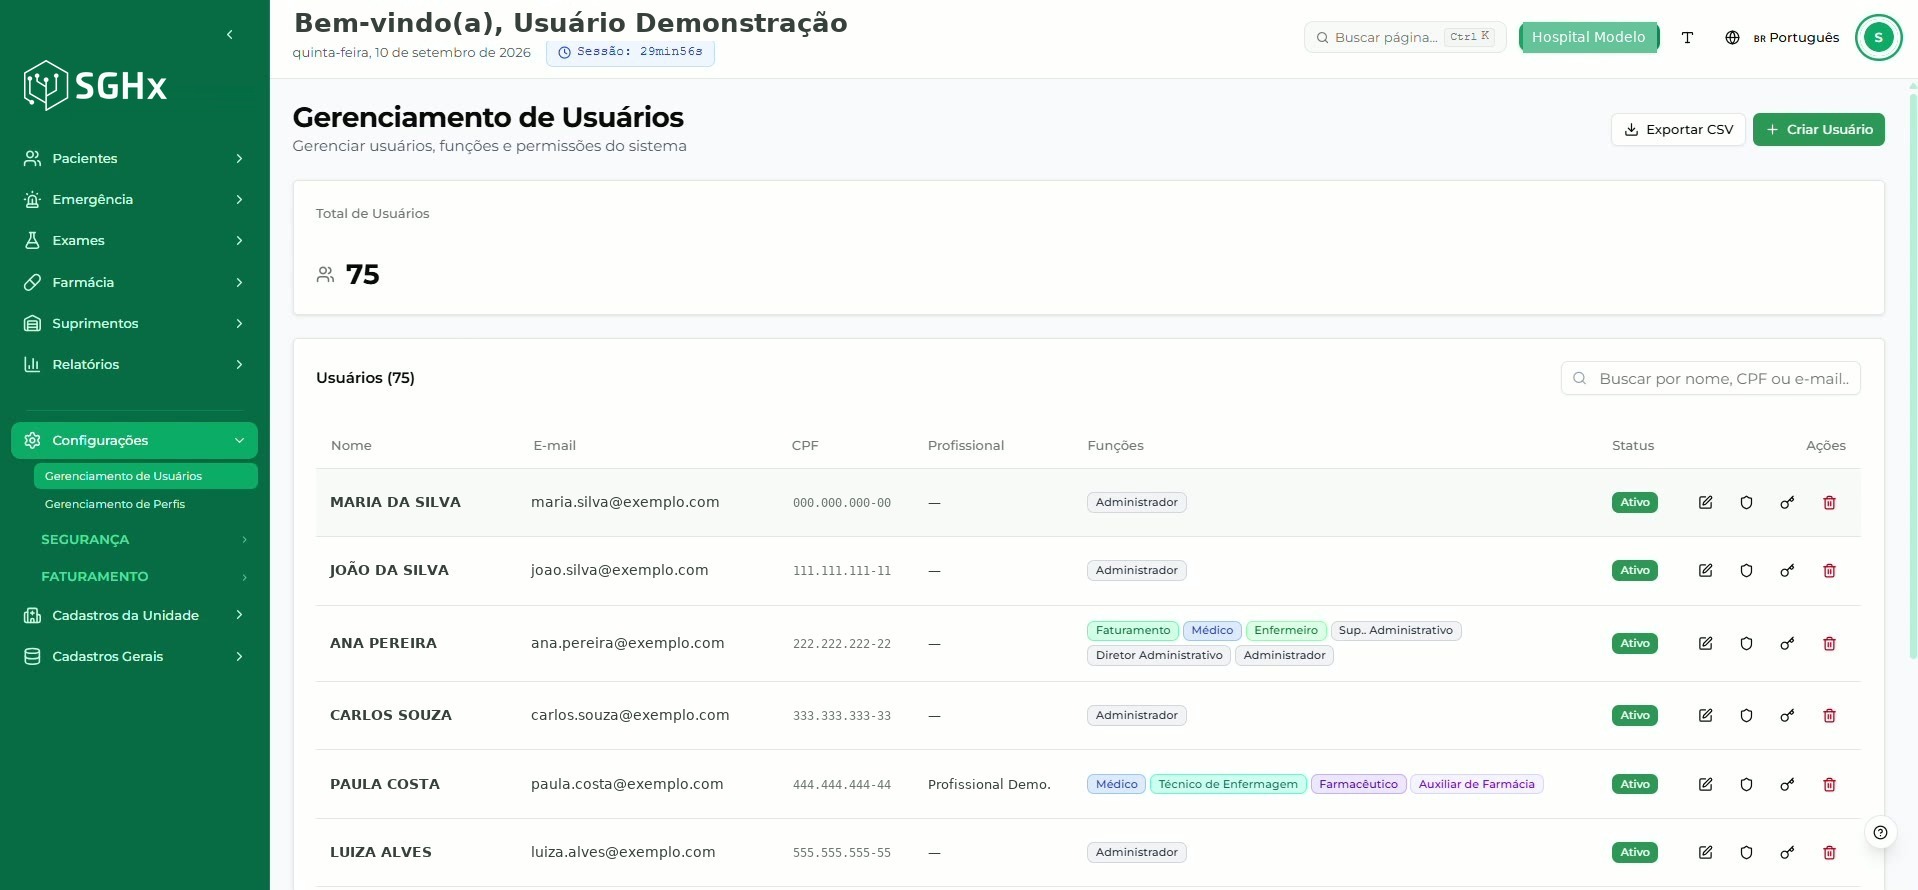Expand the Pacientes menu

134,158
